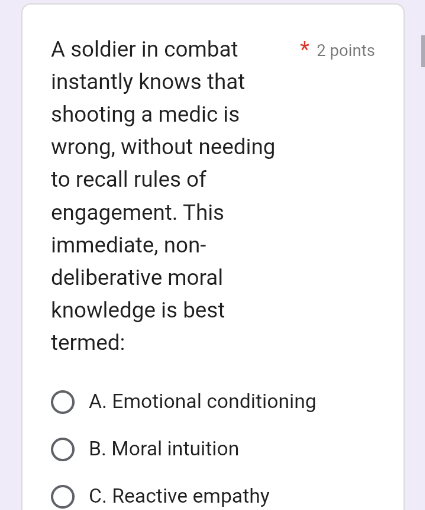Click the gray scrollbar thumb at right edge
This screenshot has width=425, height=510.
pyautogui.click(x=423, y=51)
